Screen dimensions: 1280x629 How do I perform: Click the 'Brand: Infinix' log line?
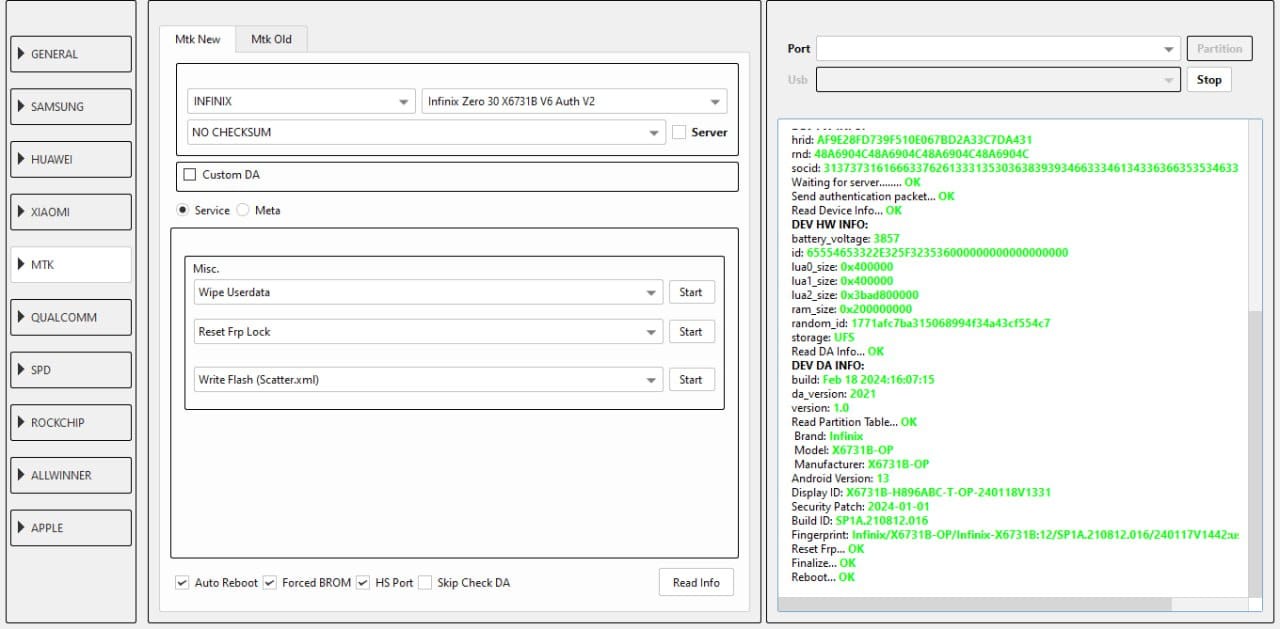pyautogui.click(x=829, y=437)
